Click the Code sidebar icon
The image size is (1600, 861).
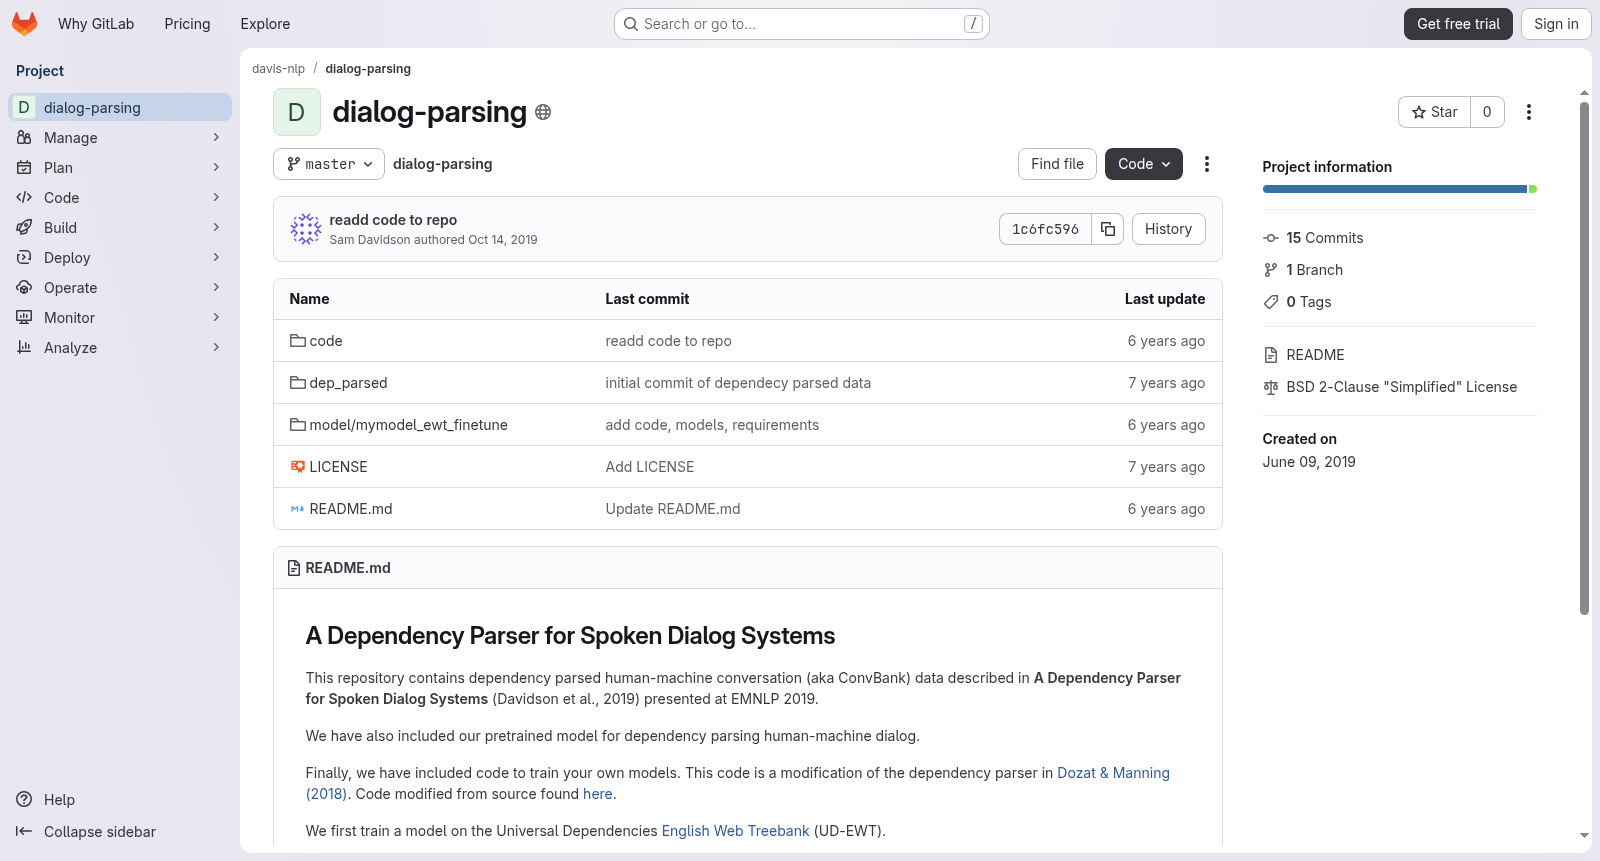coord(24,197)
